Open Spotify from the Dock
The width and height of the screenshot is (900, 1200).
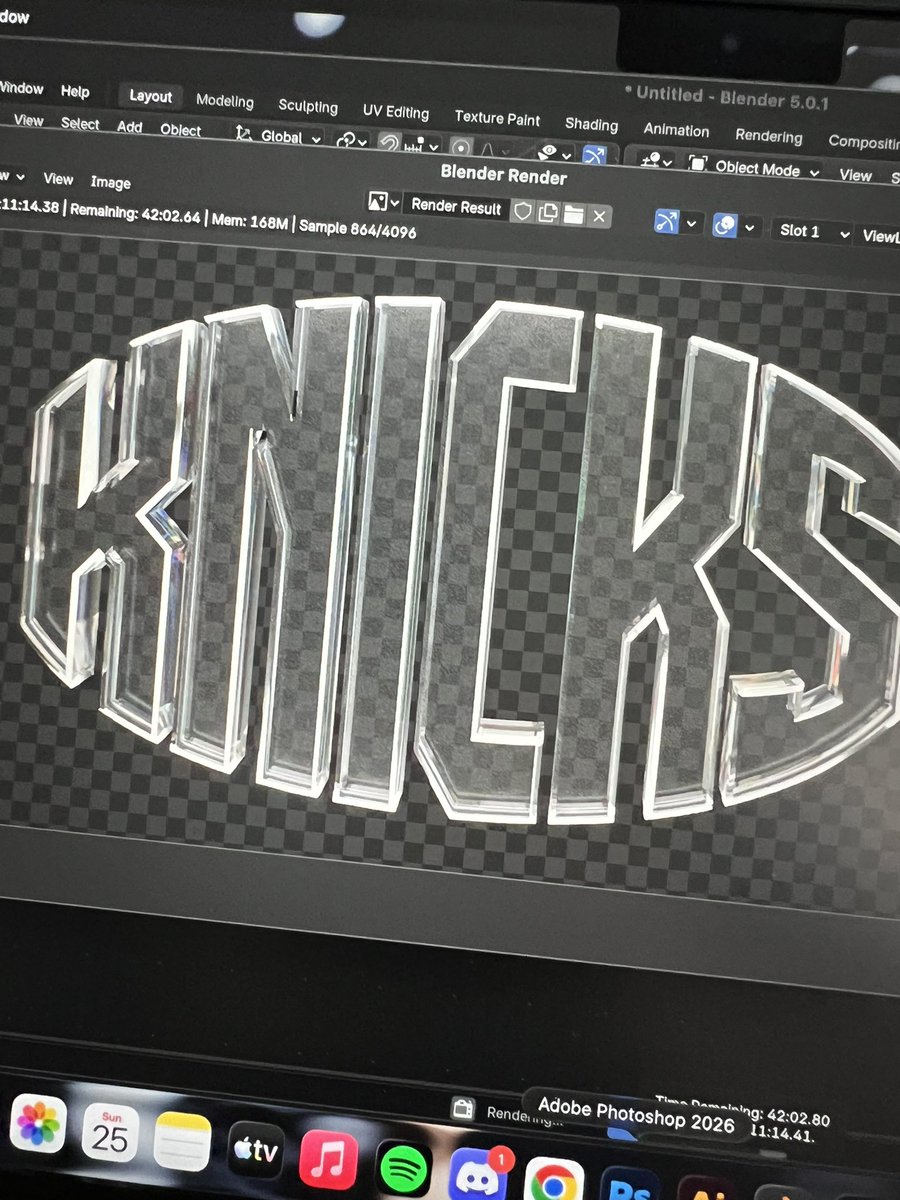point(403,1166)
